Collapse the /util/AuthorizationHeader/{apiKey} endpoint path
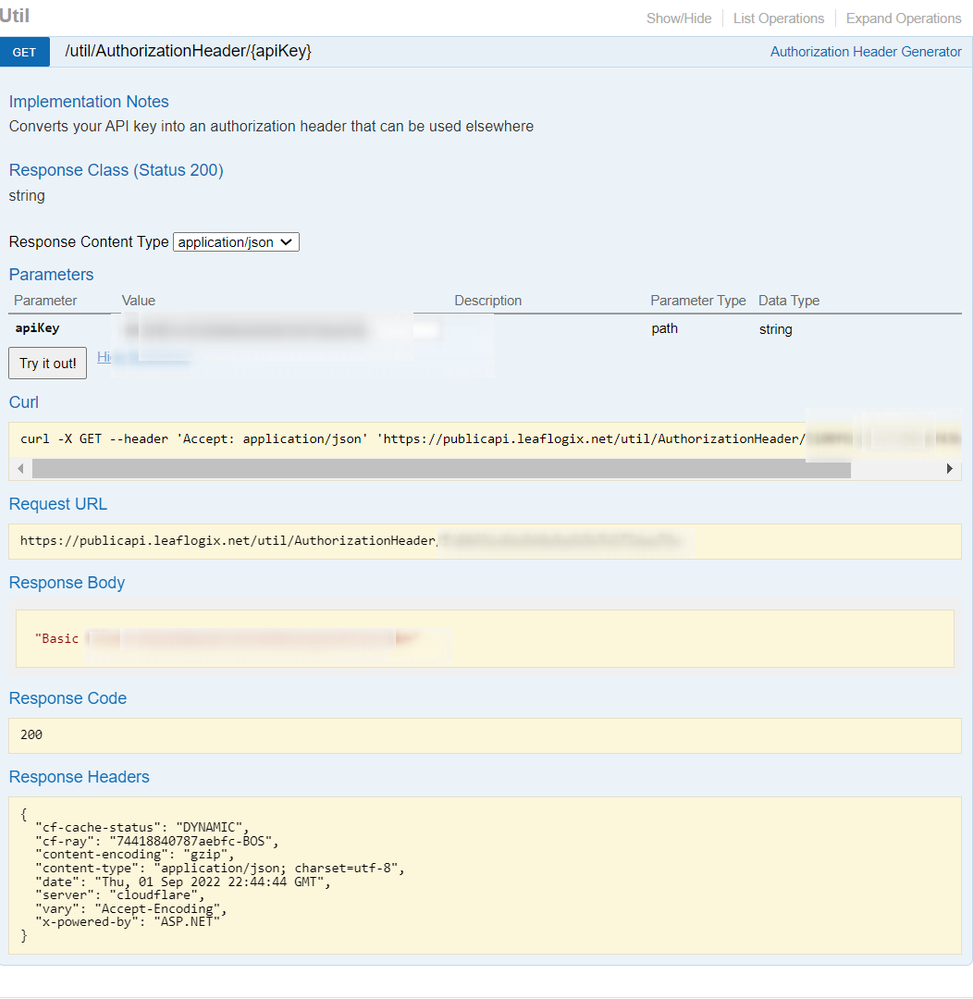Image resolution: width=973 pixels, height=999 pixels. (188, 51)
